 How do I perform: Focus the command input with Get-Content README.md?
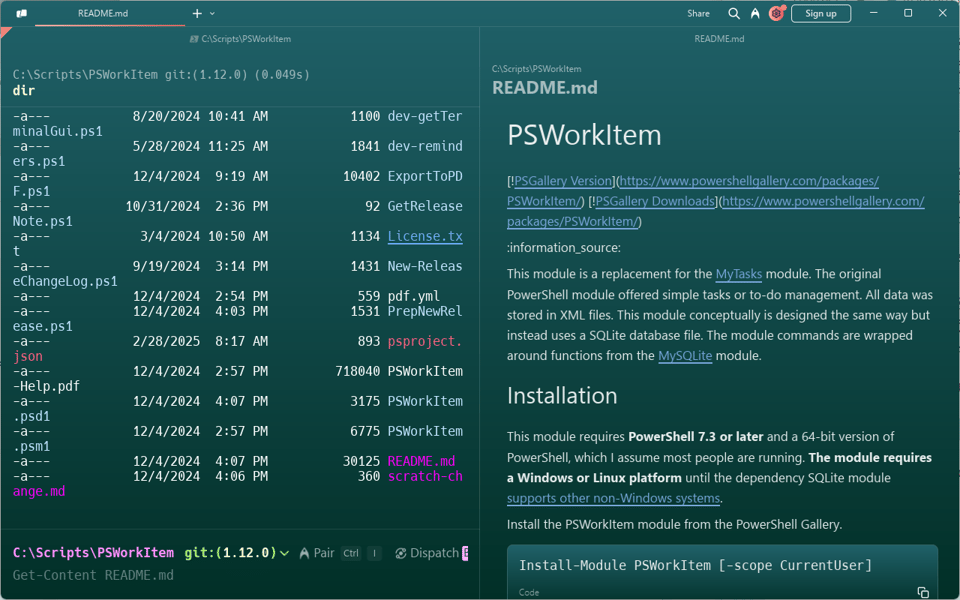click(x=239, y=576)
